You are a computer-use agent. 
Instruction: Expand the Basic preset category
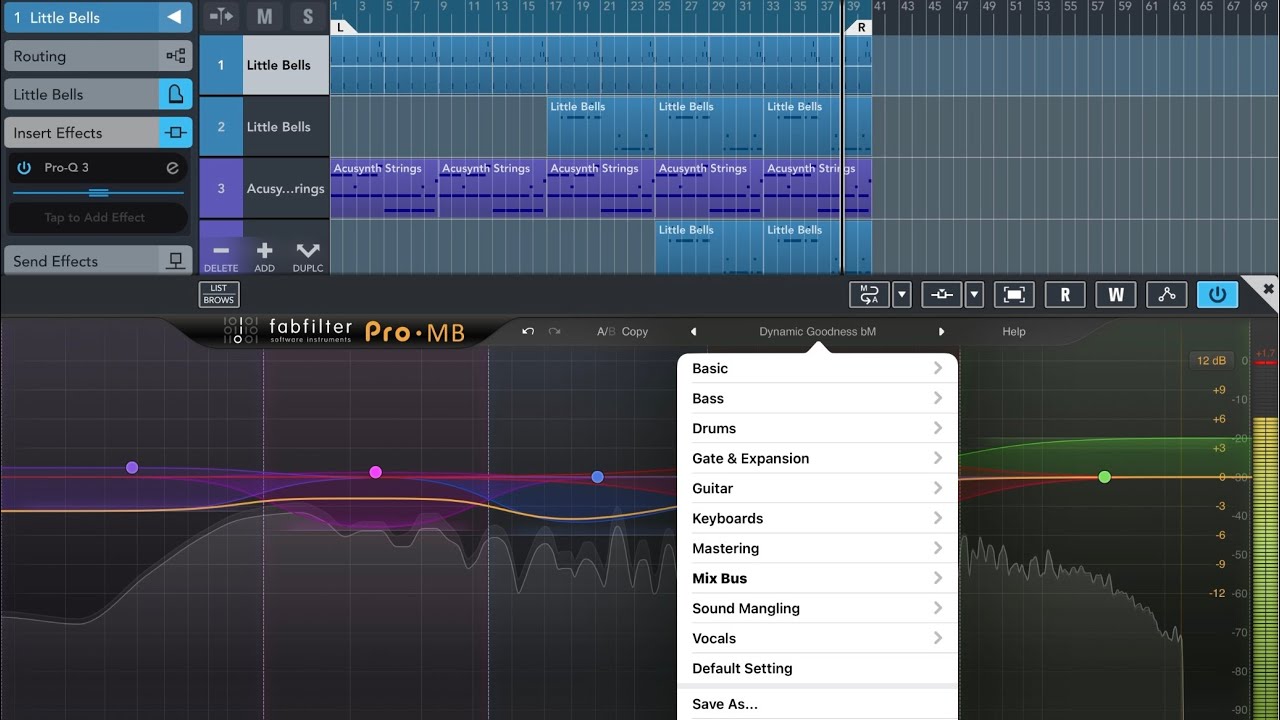(x=817, y=368)
